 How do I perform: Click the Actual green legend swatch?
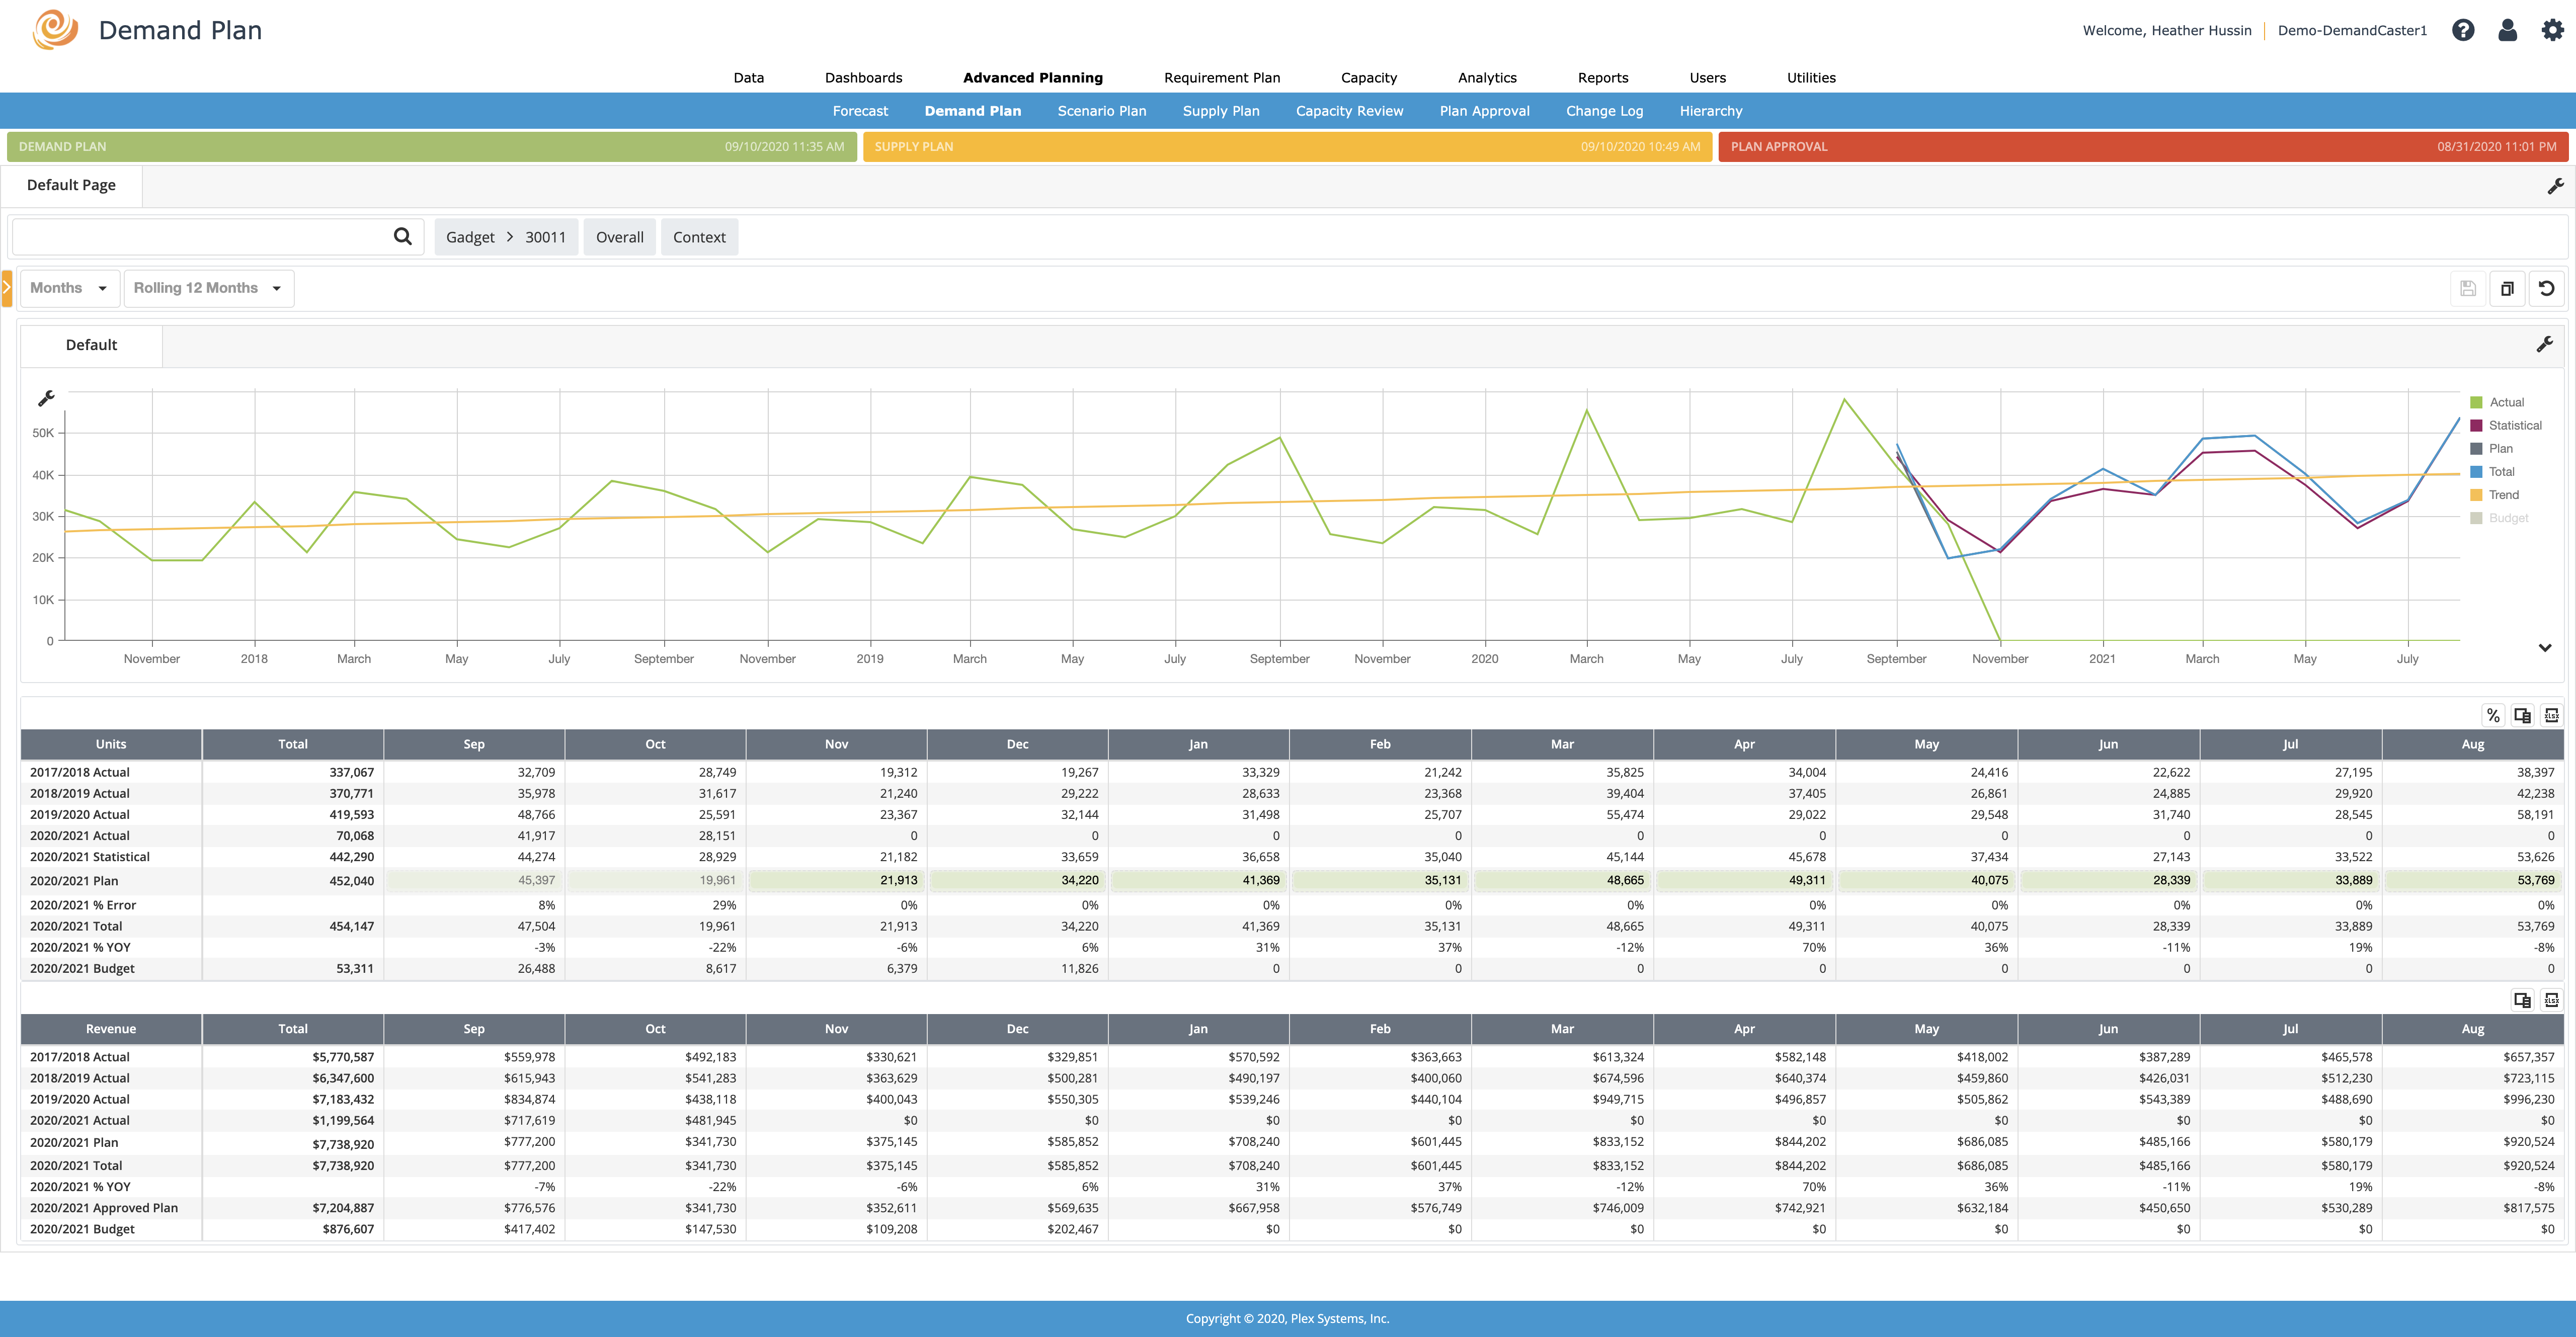tap(2476, 403)
